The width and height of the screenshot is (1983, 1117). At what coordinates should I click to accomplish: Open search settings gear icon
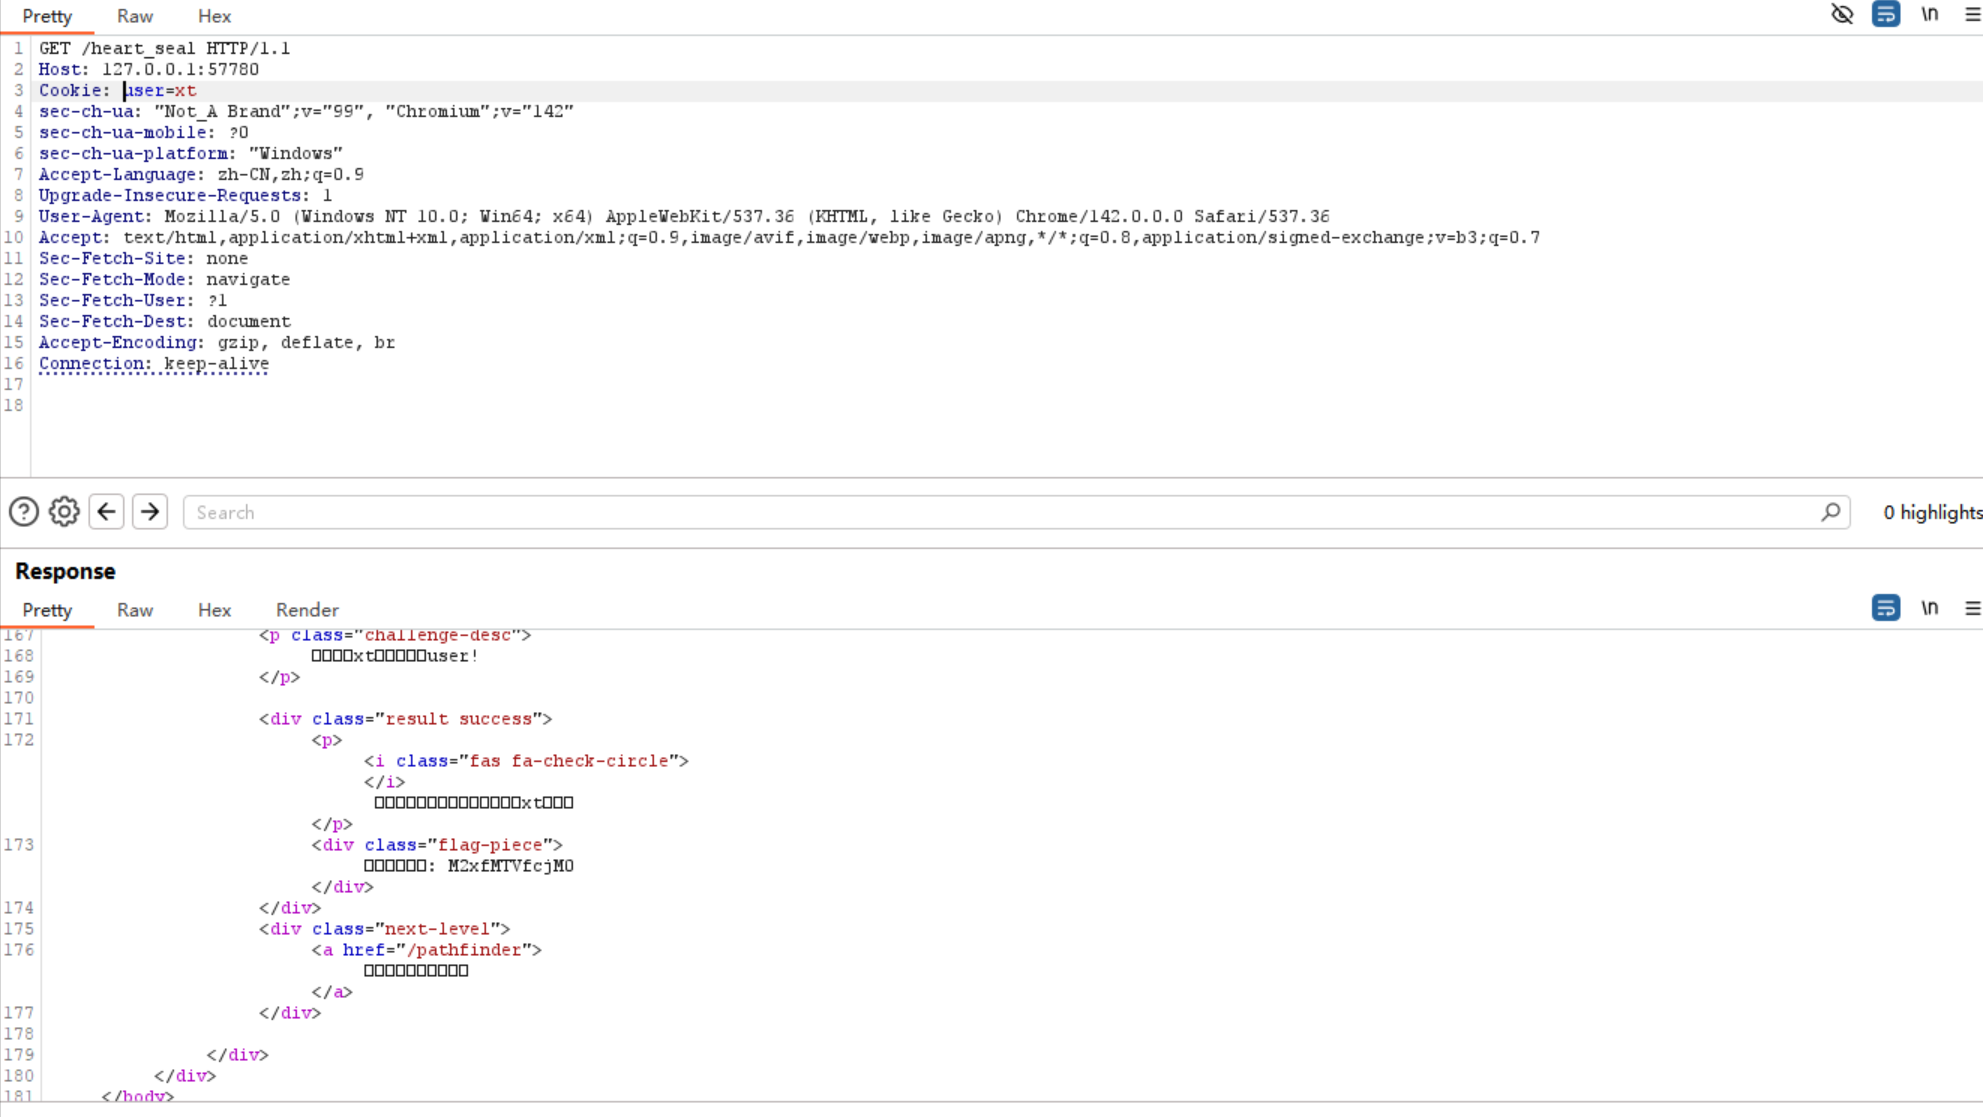click(64, 512)
